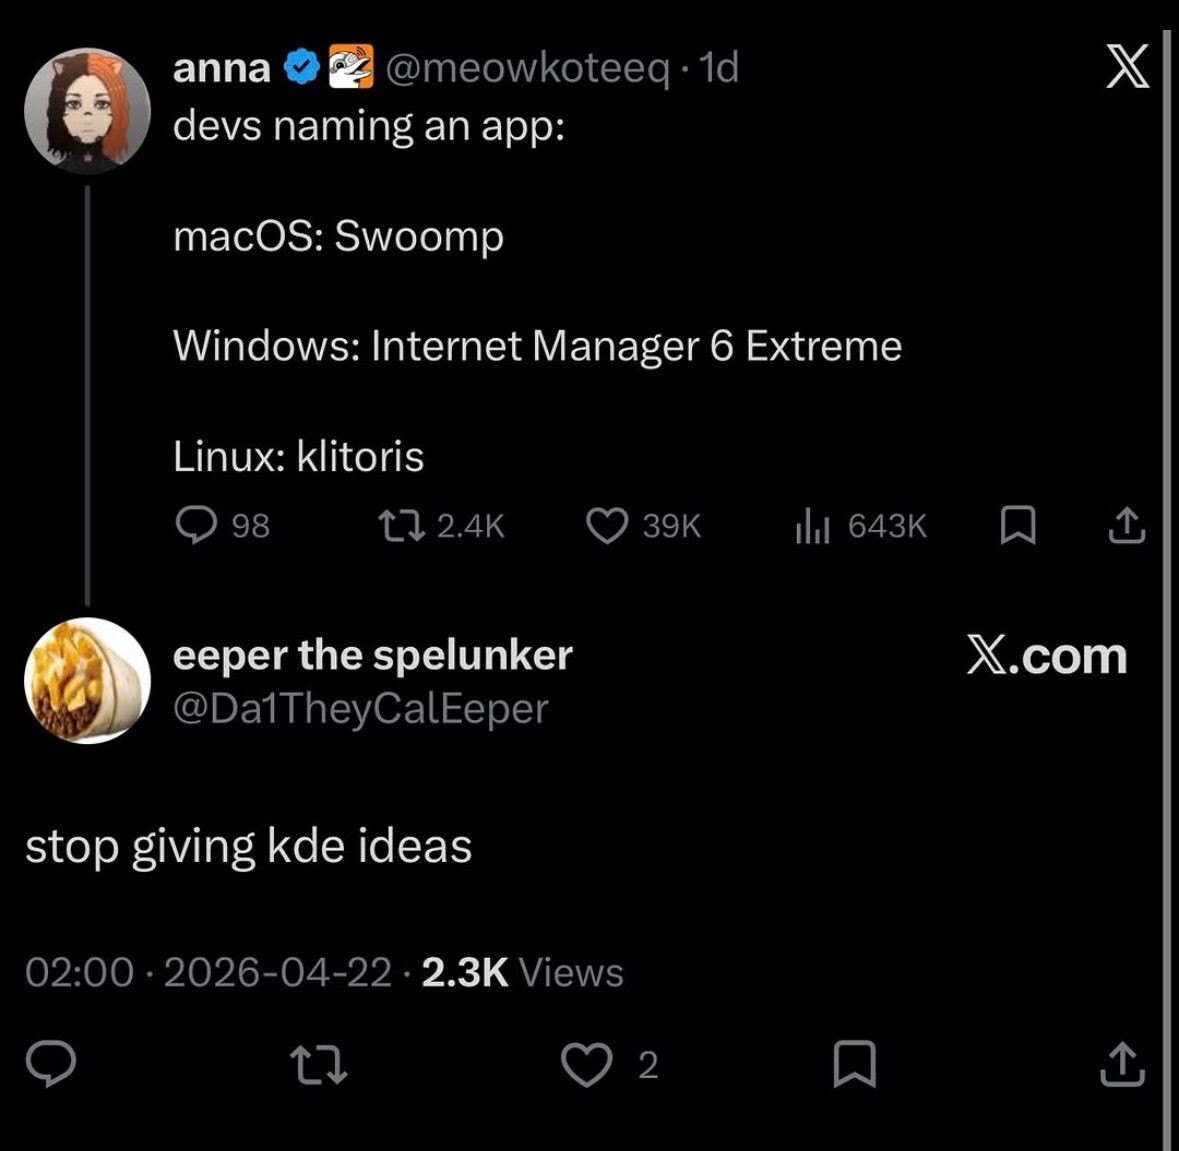
Task: Click the X logo at top right
Action: pos(1127,69)
